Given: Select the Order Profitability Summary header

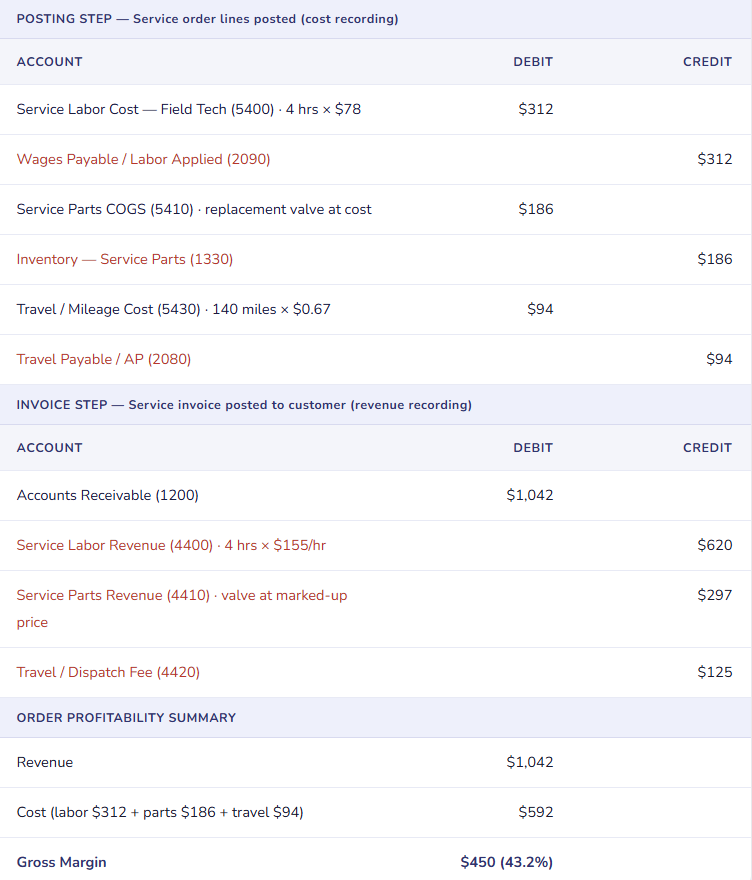Looking at the screenshot, I should tap(126, 717).
